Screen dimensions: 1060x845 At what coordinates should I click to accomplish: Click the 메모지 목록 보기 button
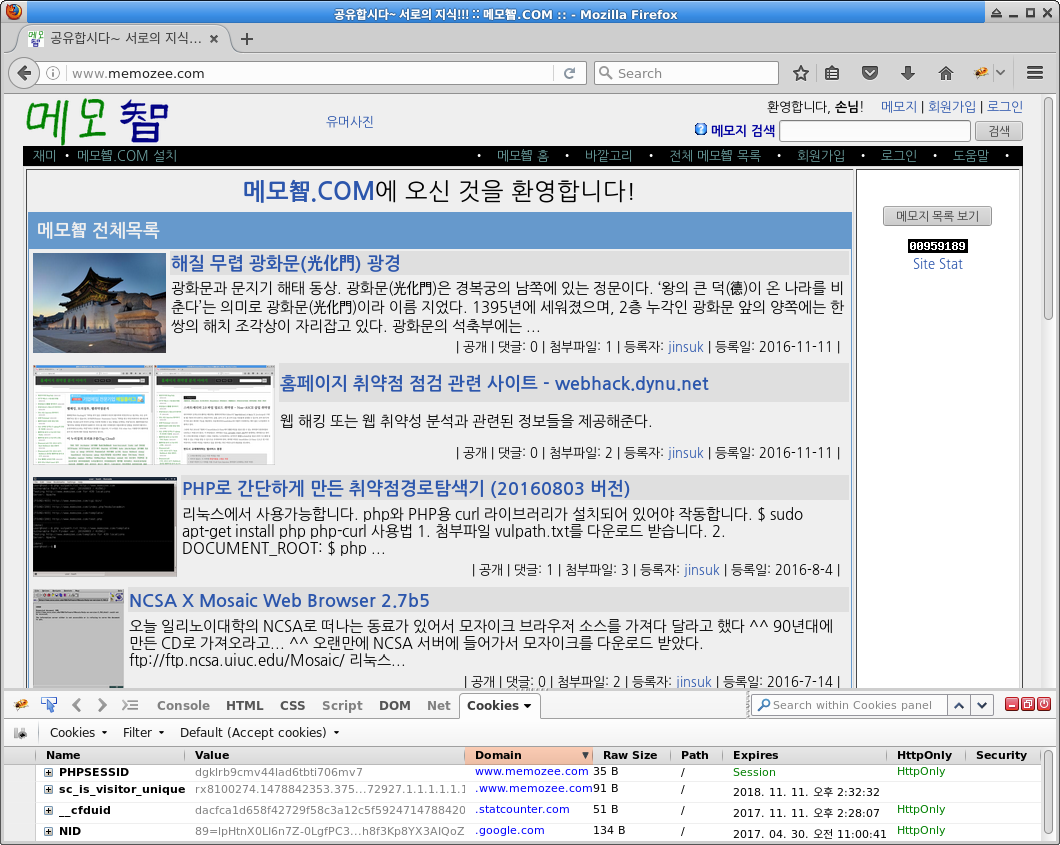(x=937, y=216)
